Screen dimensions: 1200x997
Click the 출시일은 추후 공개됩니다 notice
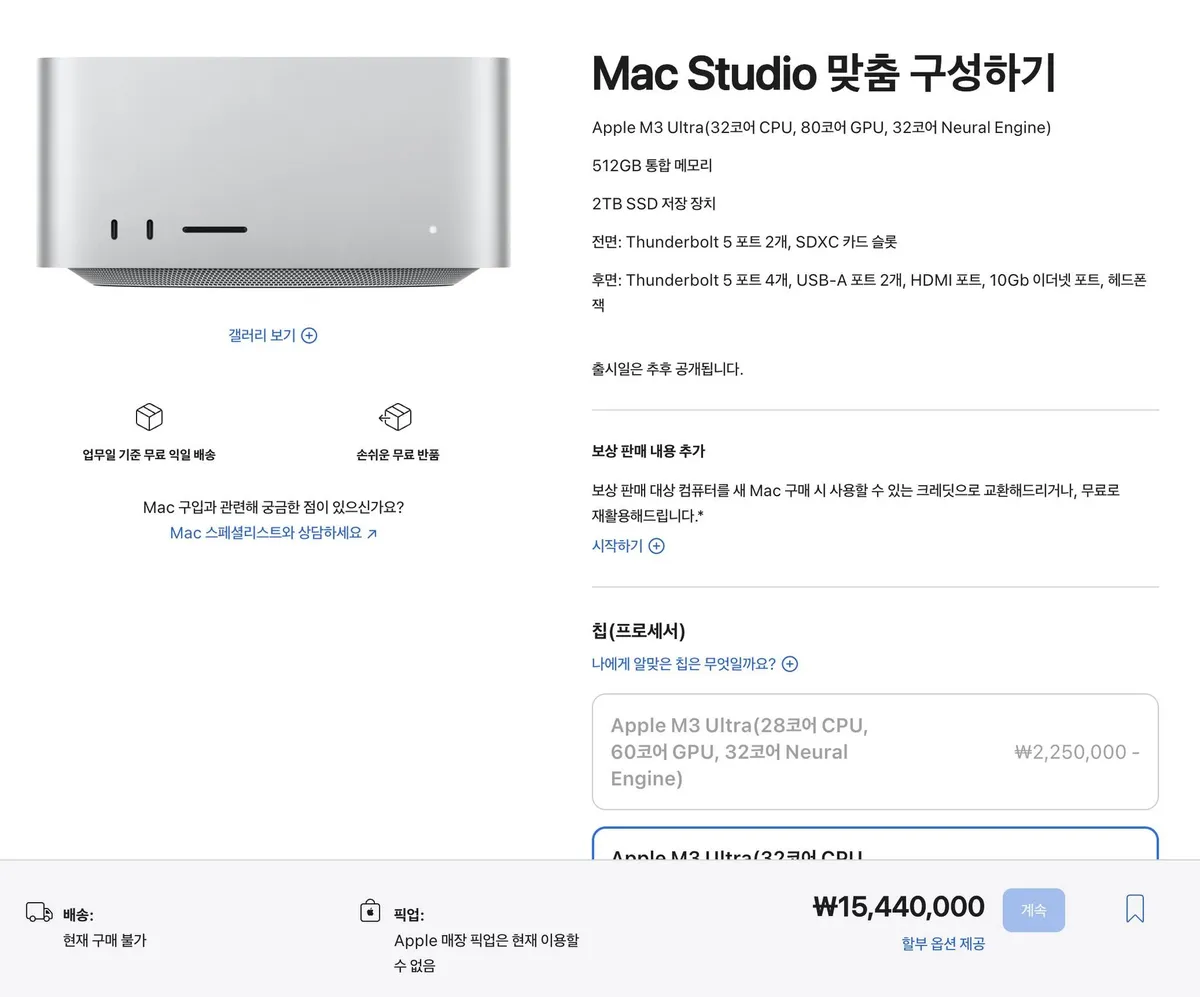(668, 368)
